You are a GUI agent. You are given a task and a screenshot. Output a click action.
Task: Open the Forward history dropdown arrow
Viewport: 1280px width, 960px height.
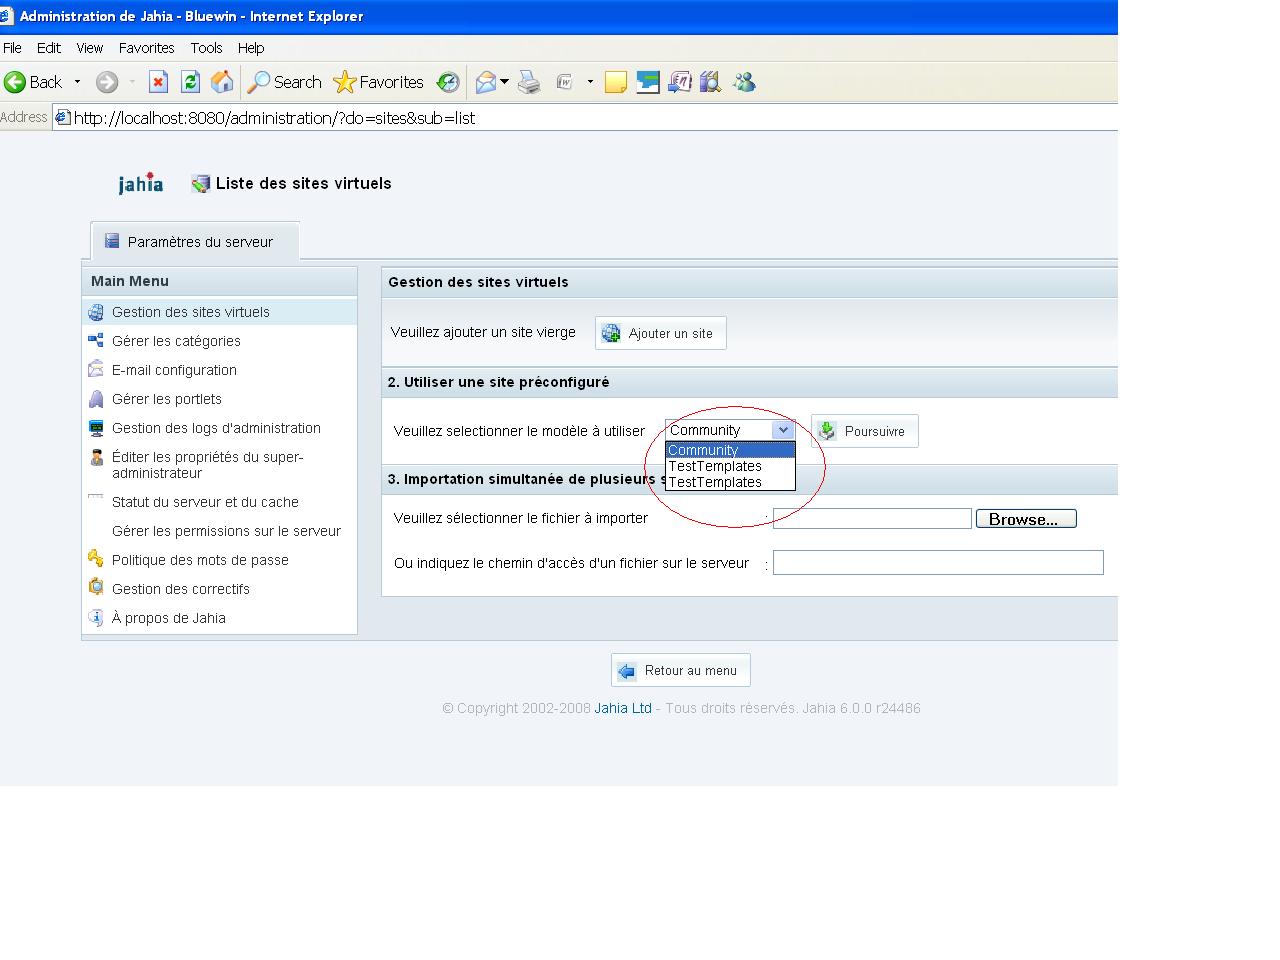click(x=131, y=82)
